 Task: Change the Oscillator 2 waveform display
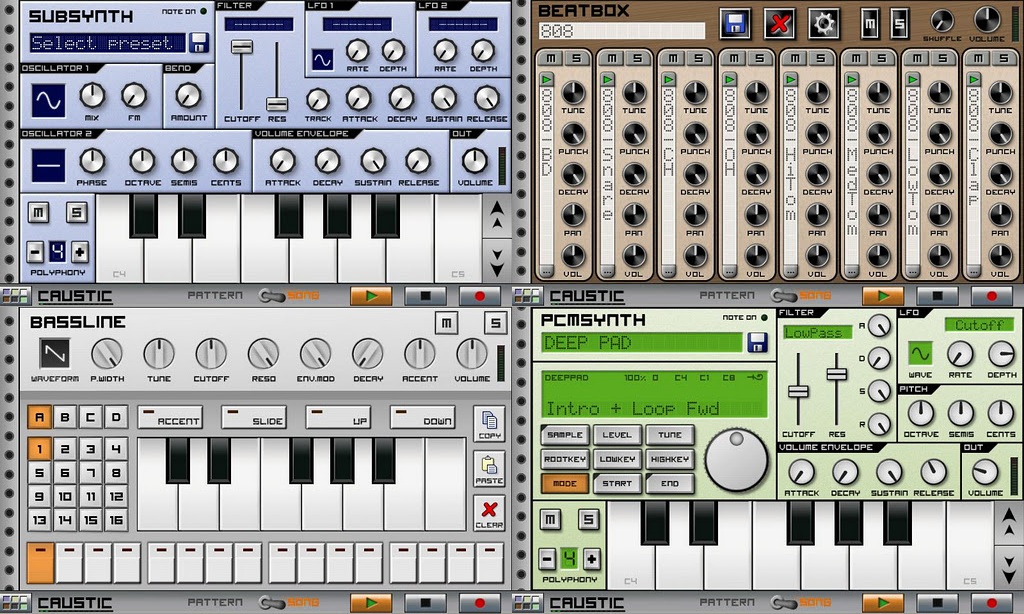click(x=48, y=165)
